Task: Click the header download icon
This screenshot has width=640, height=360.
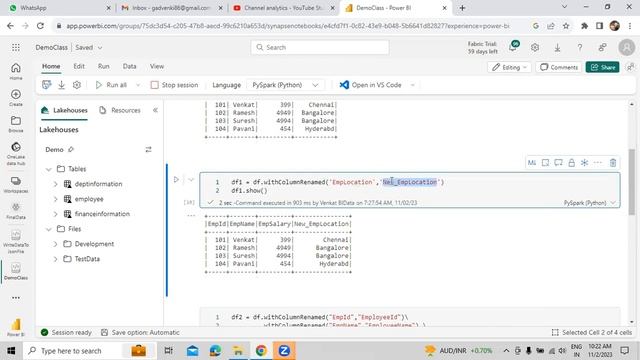Action: pos(557,47)
